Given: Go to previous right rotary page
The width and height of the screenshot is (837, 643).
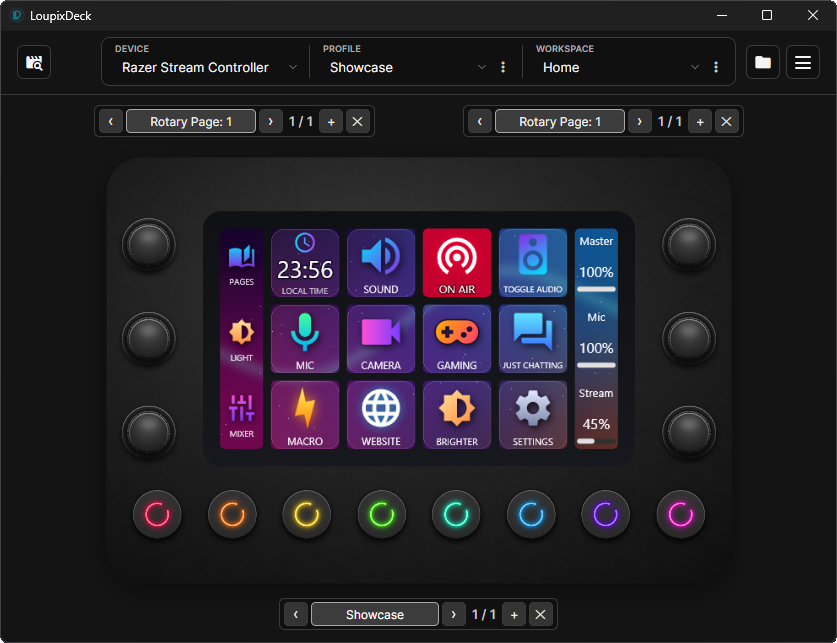Looking at the screenshot, I should coord(480,121).
